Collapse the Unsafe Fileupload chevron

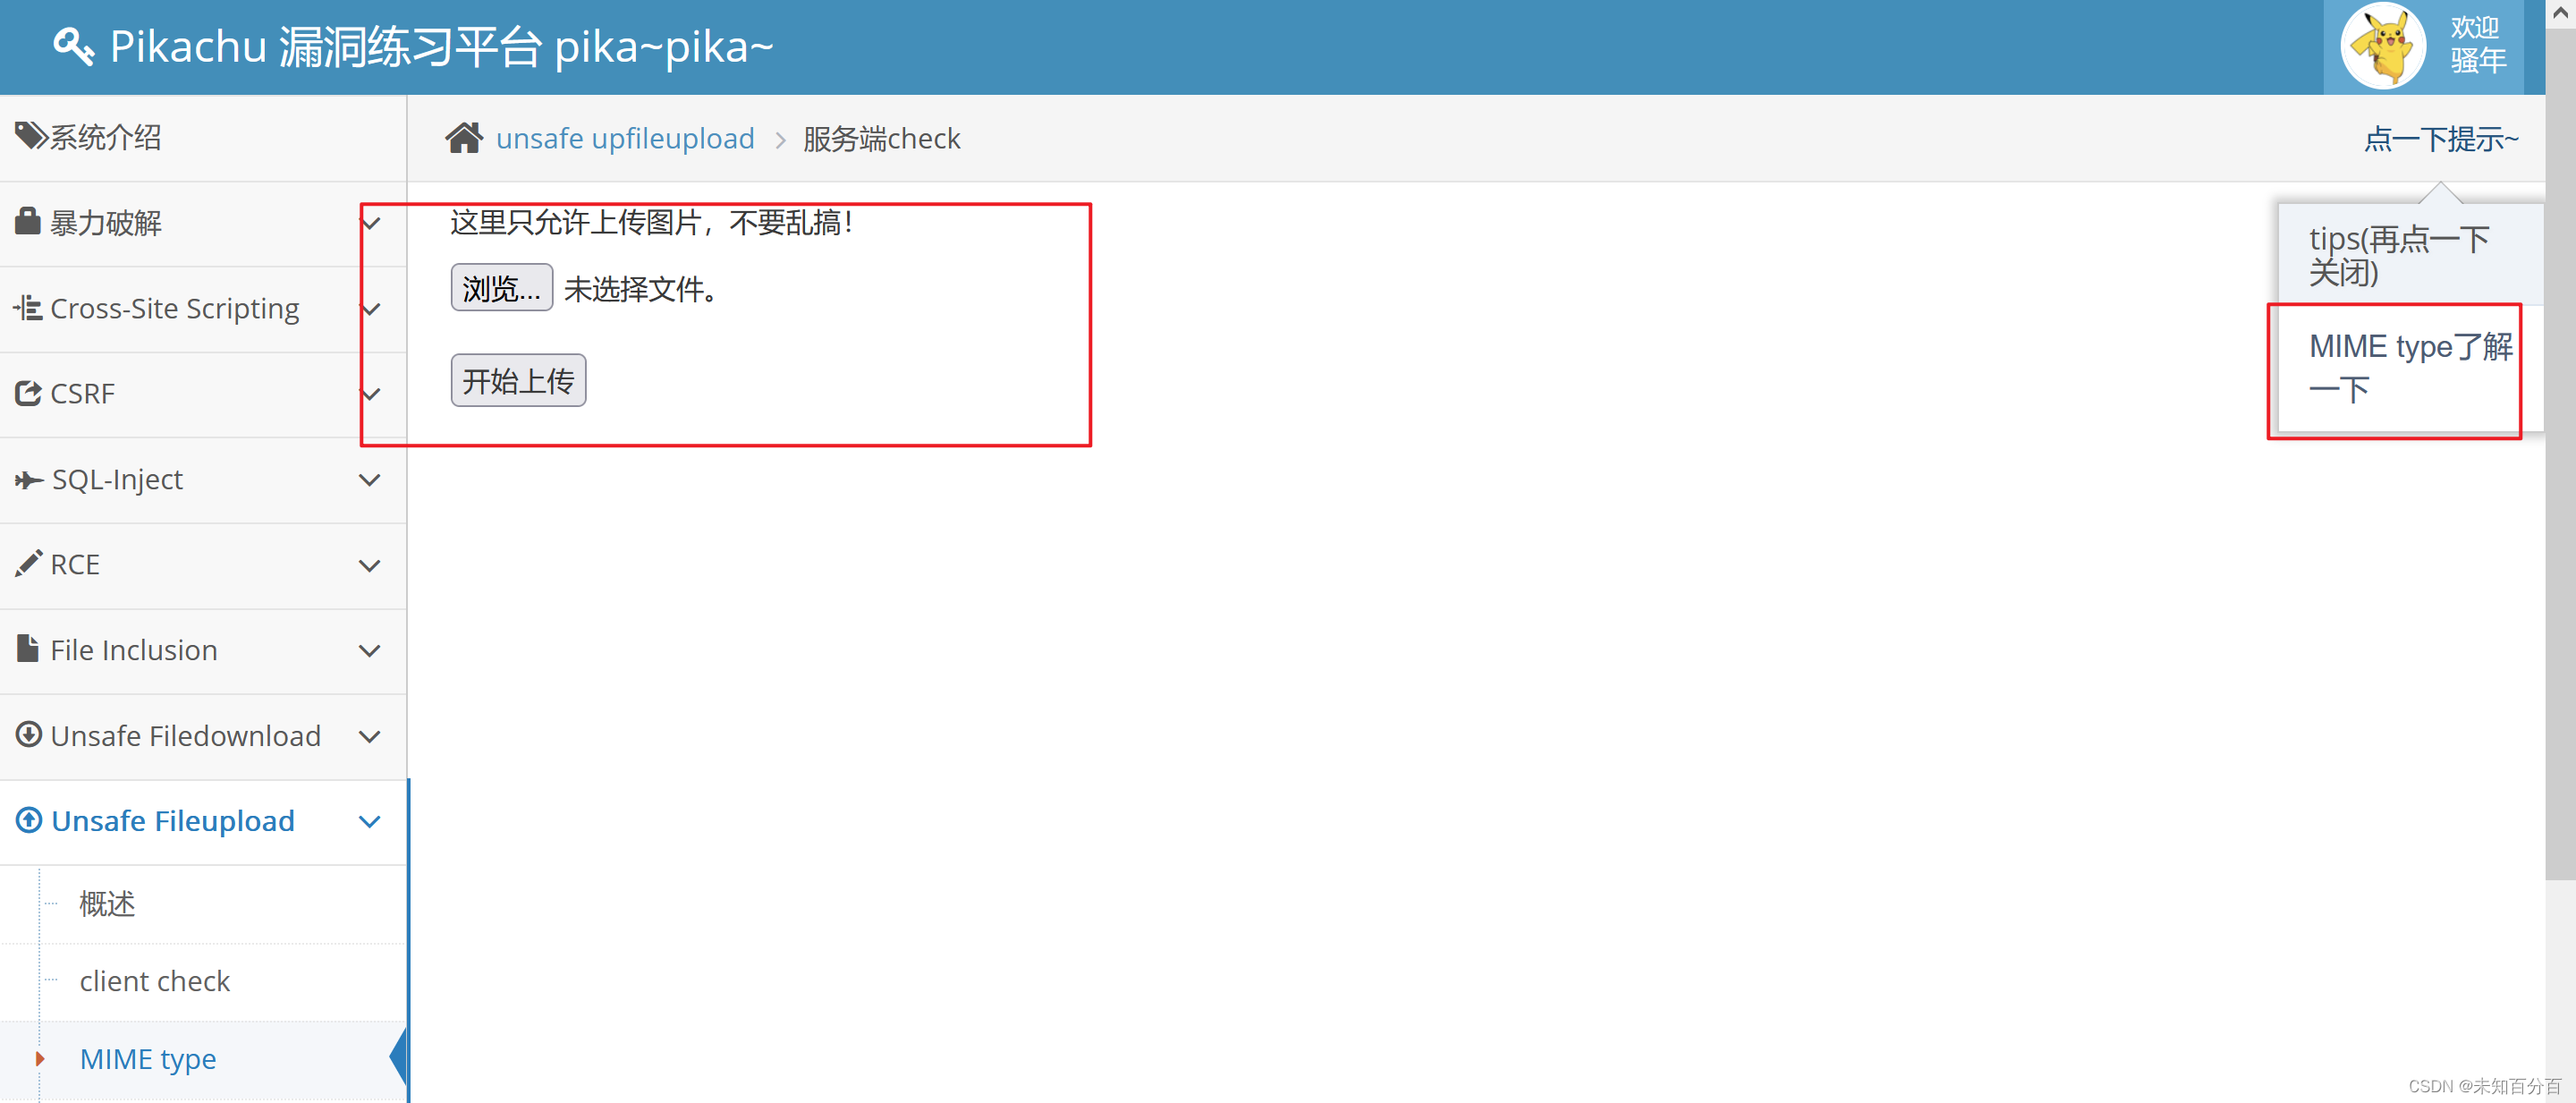[370, 822]
